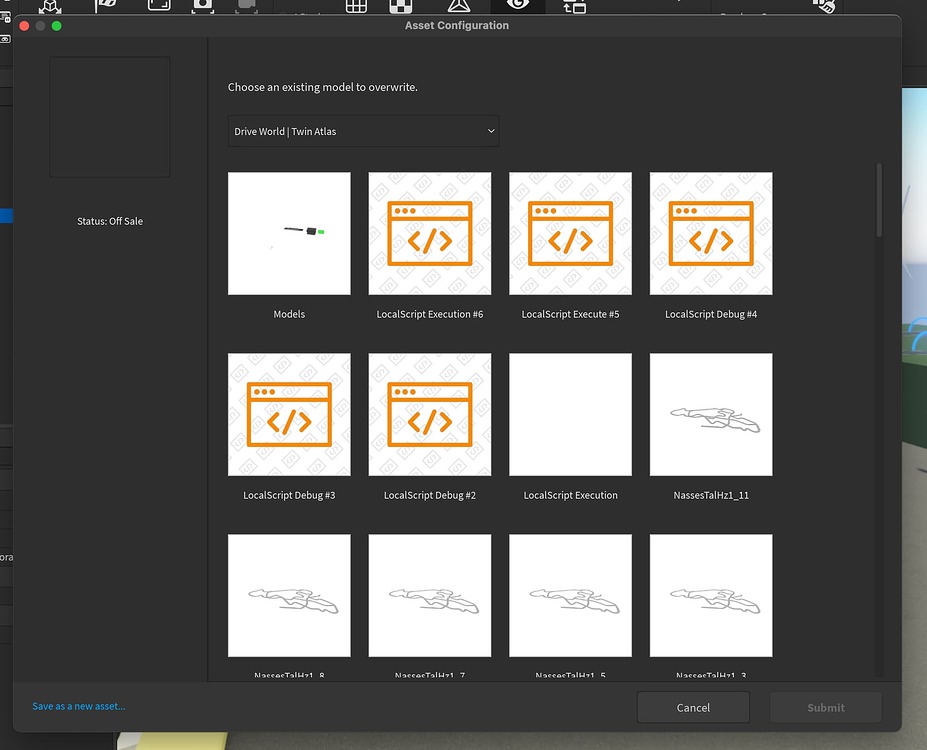Open the Drive World Twin Atlas dropdown
Image resolution: width=927 pixels, height=750 pixels.
tap(363, 130)
